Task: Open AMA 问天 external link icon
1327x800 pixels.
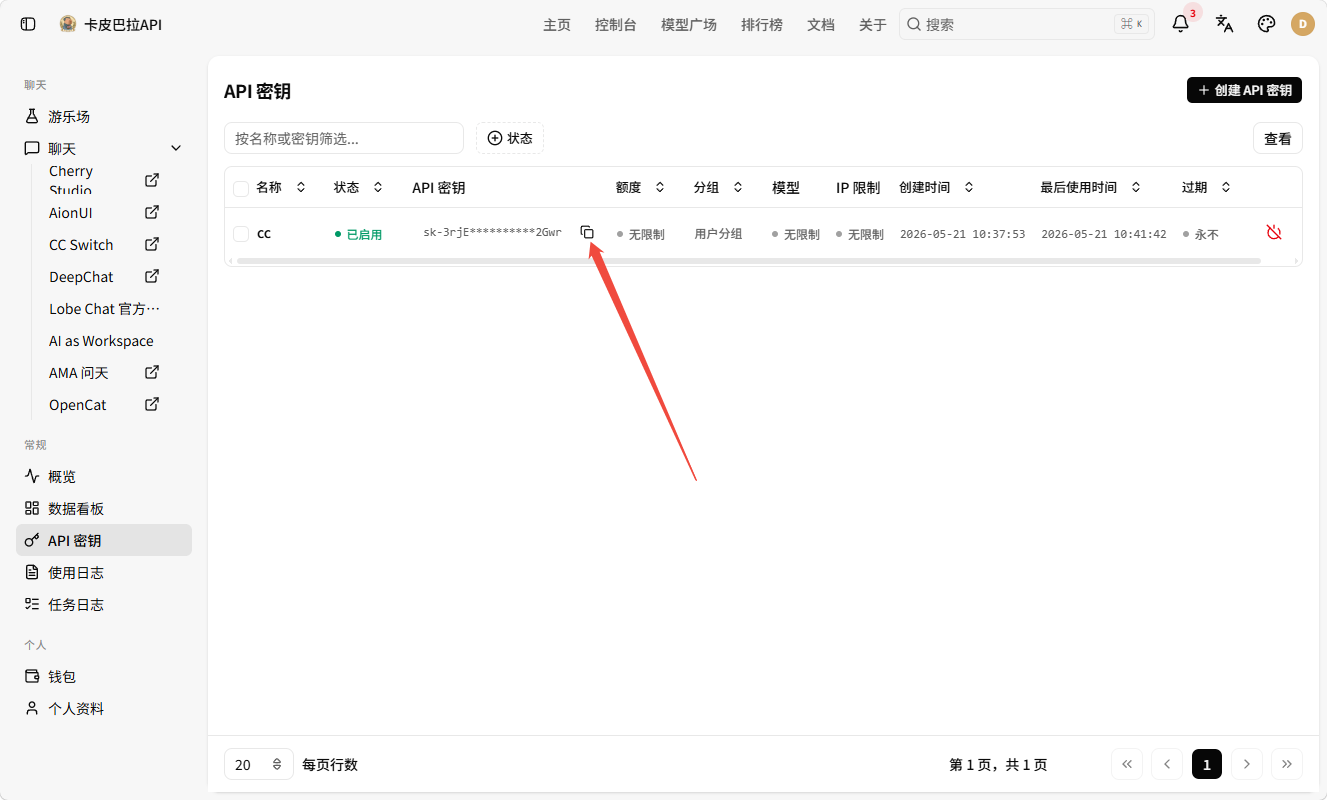Action: [x=152, y=372]
